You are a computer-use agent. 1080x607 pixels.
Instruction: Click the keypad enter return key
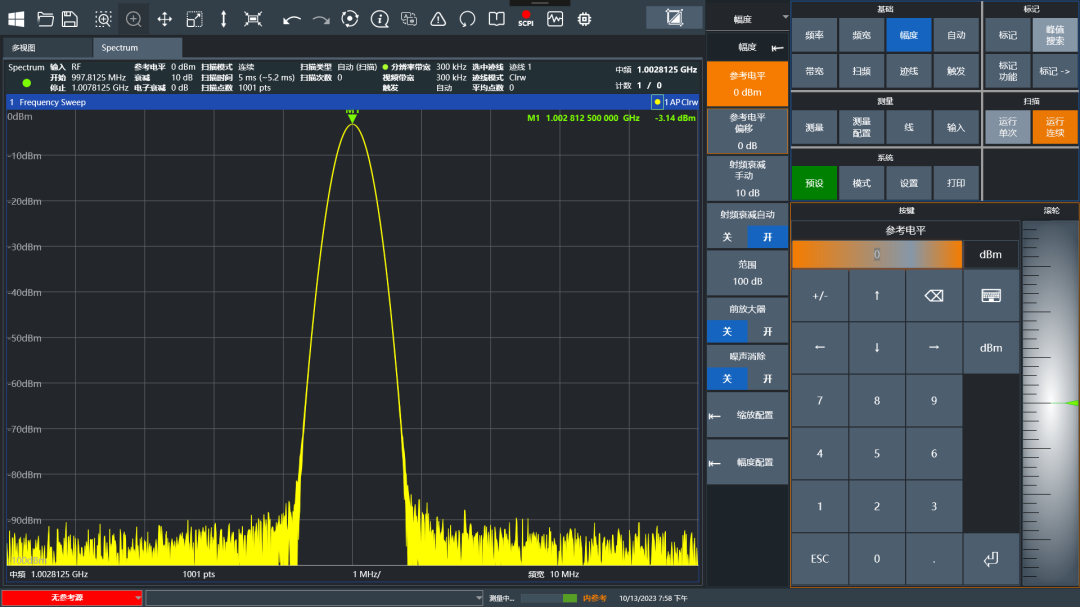[991, 559]
